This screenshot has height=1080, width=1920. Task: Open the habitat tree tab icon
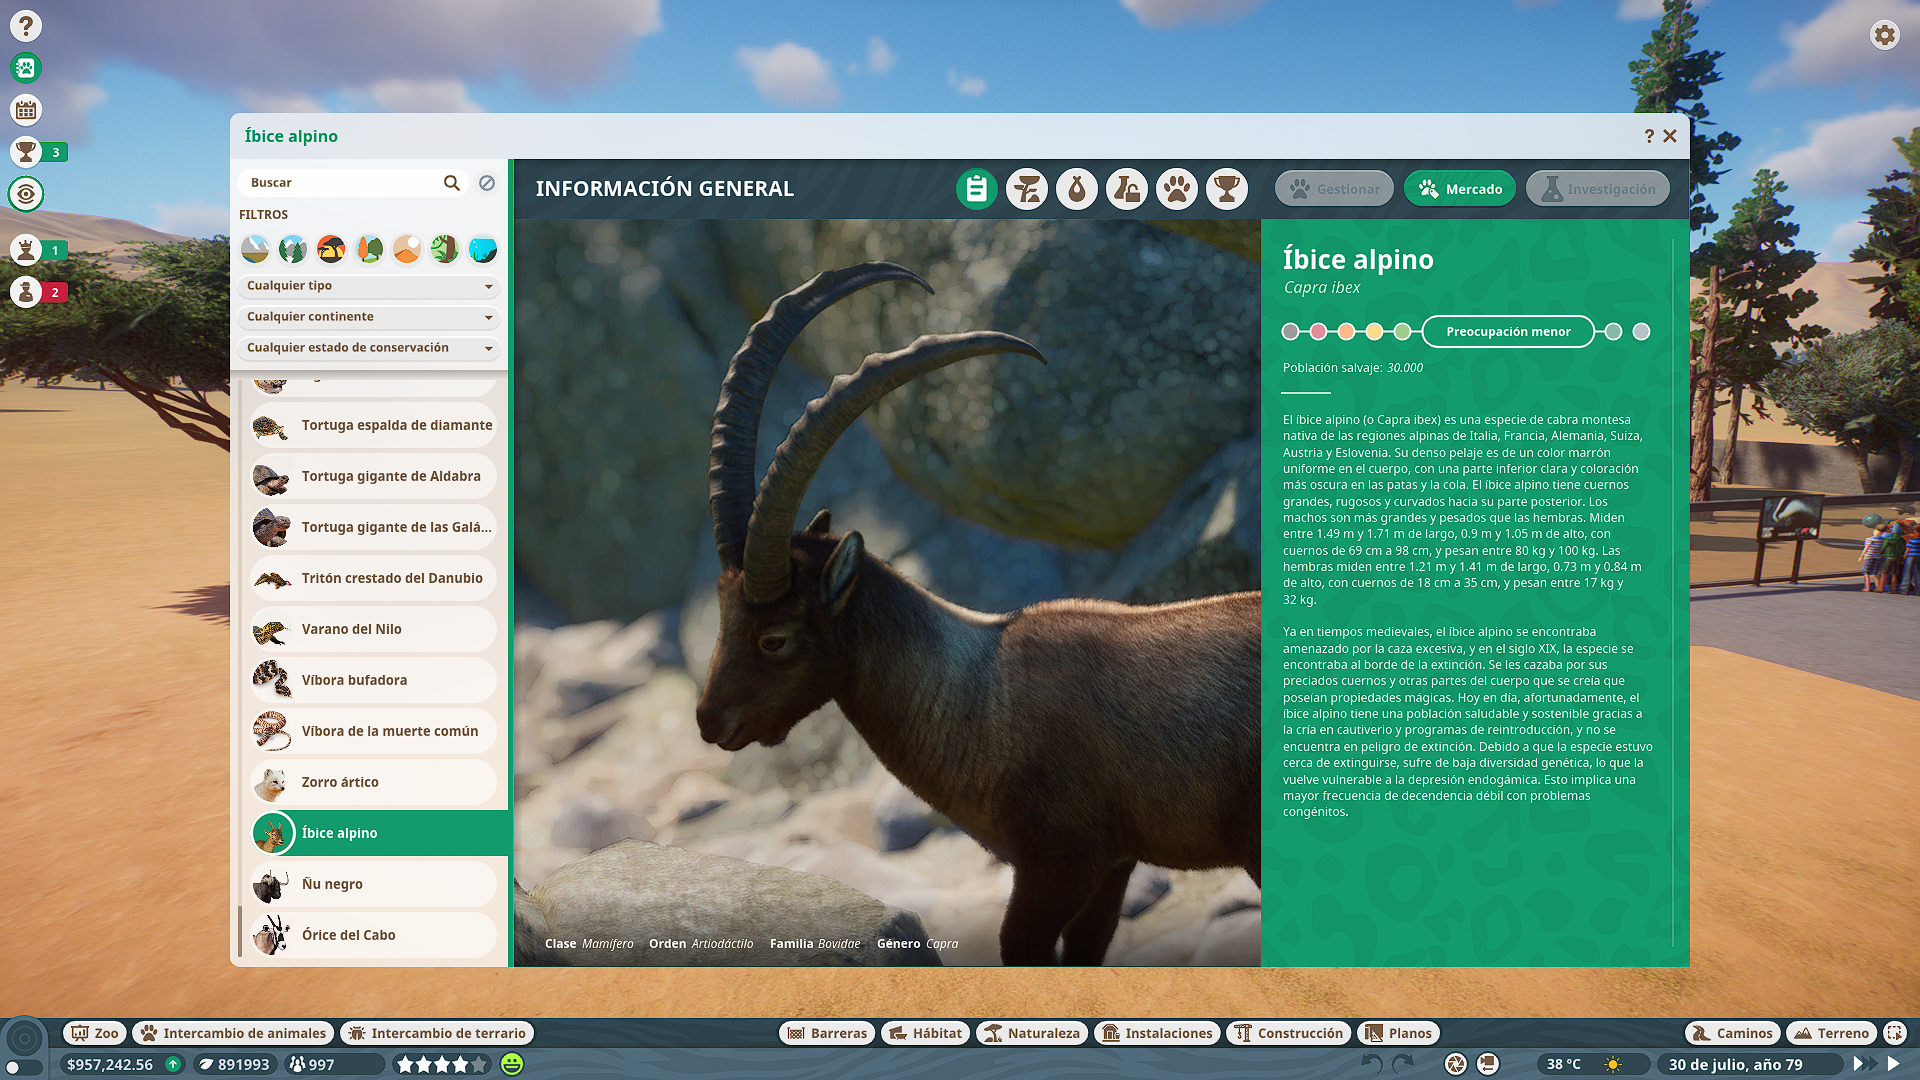coord(1027,189)
